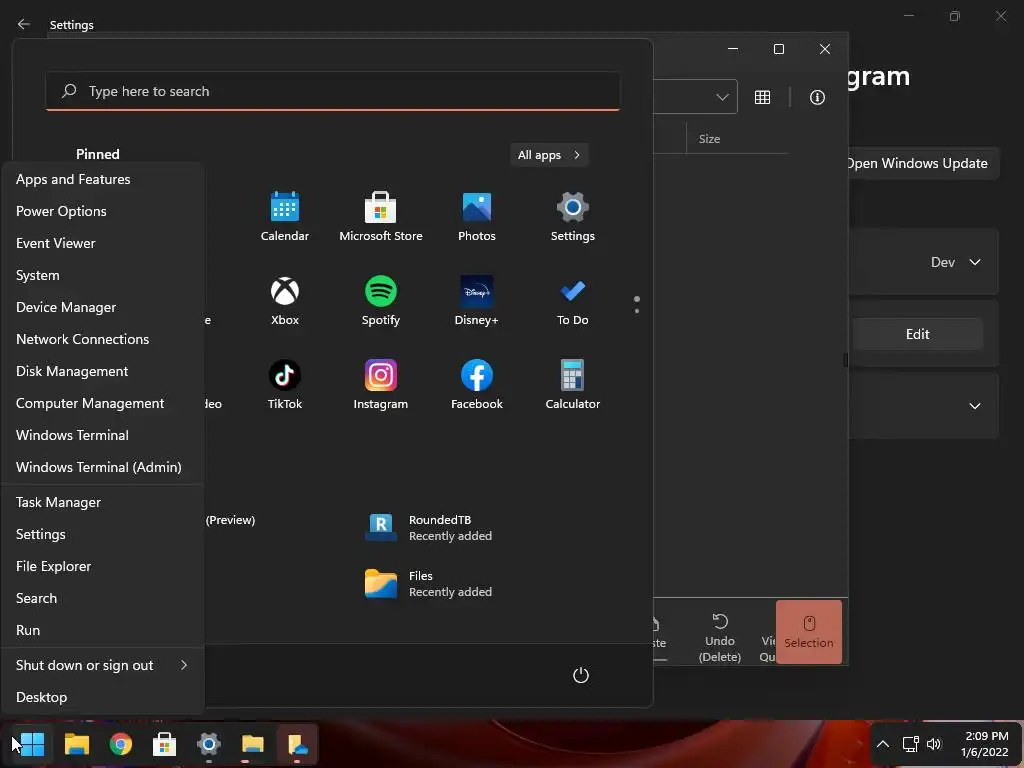1024x768 pixels.
Task: Launch TikTok from pinned apps
Action: point(285,385)
